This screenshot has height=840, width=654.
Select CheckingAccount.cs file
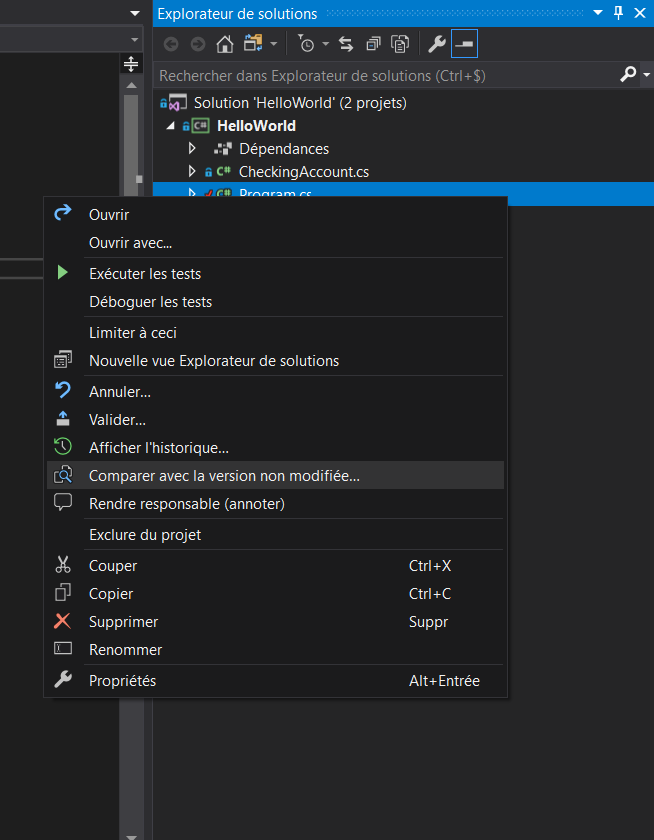304,172
